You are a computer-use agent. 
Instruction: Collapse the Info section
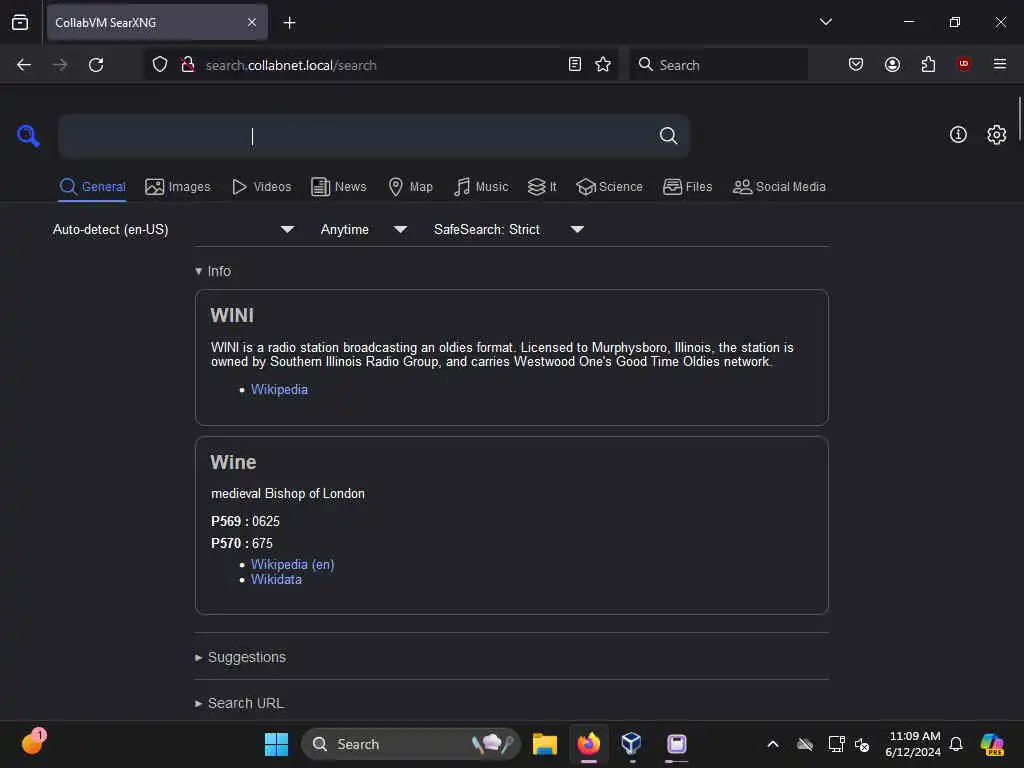pyautogui.click(x=213, y=271)
